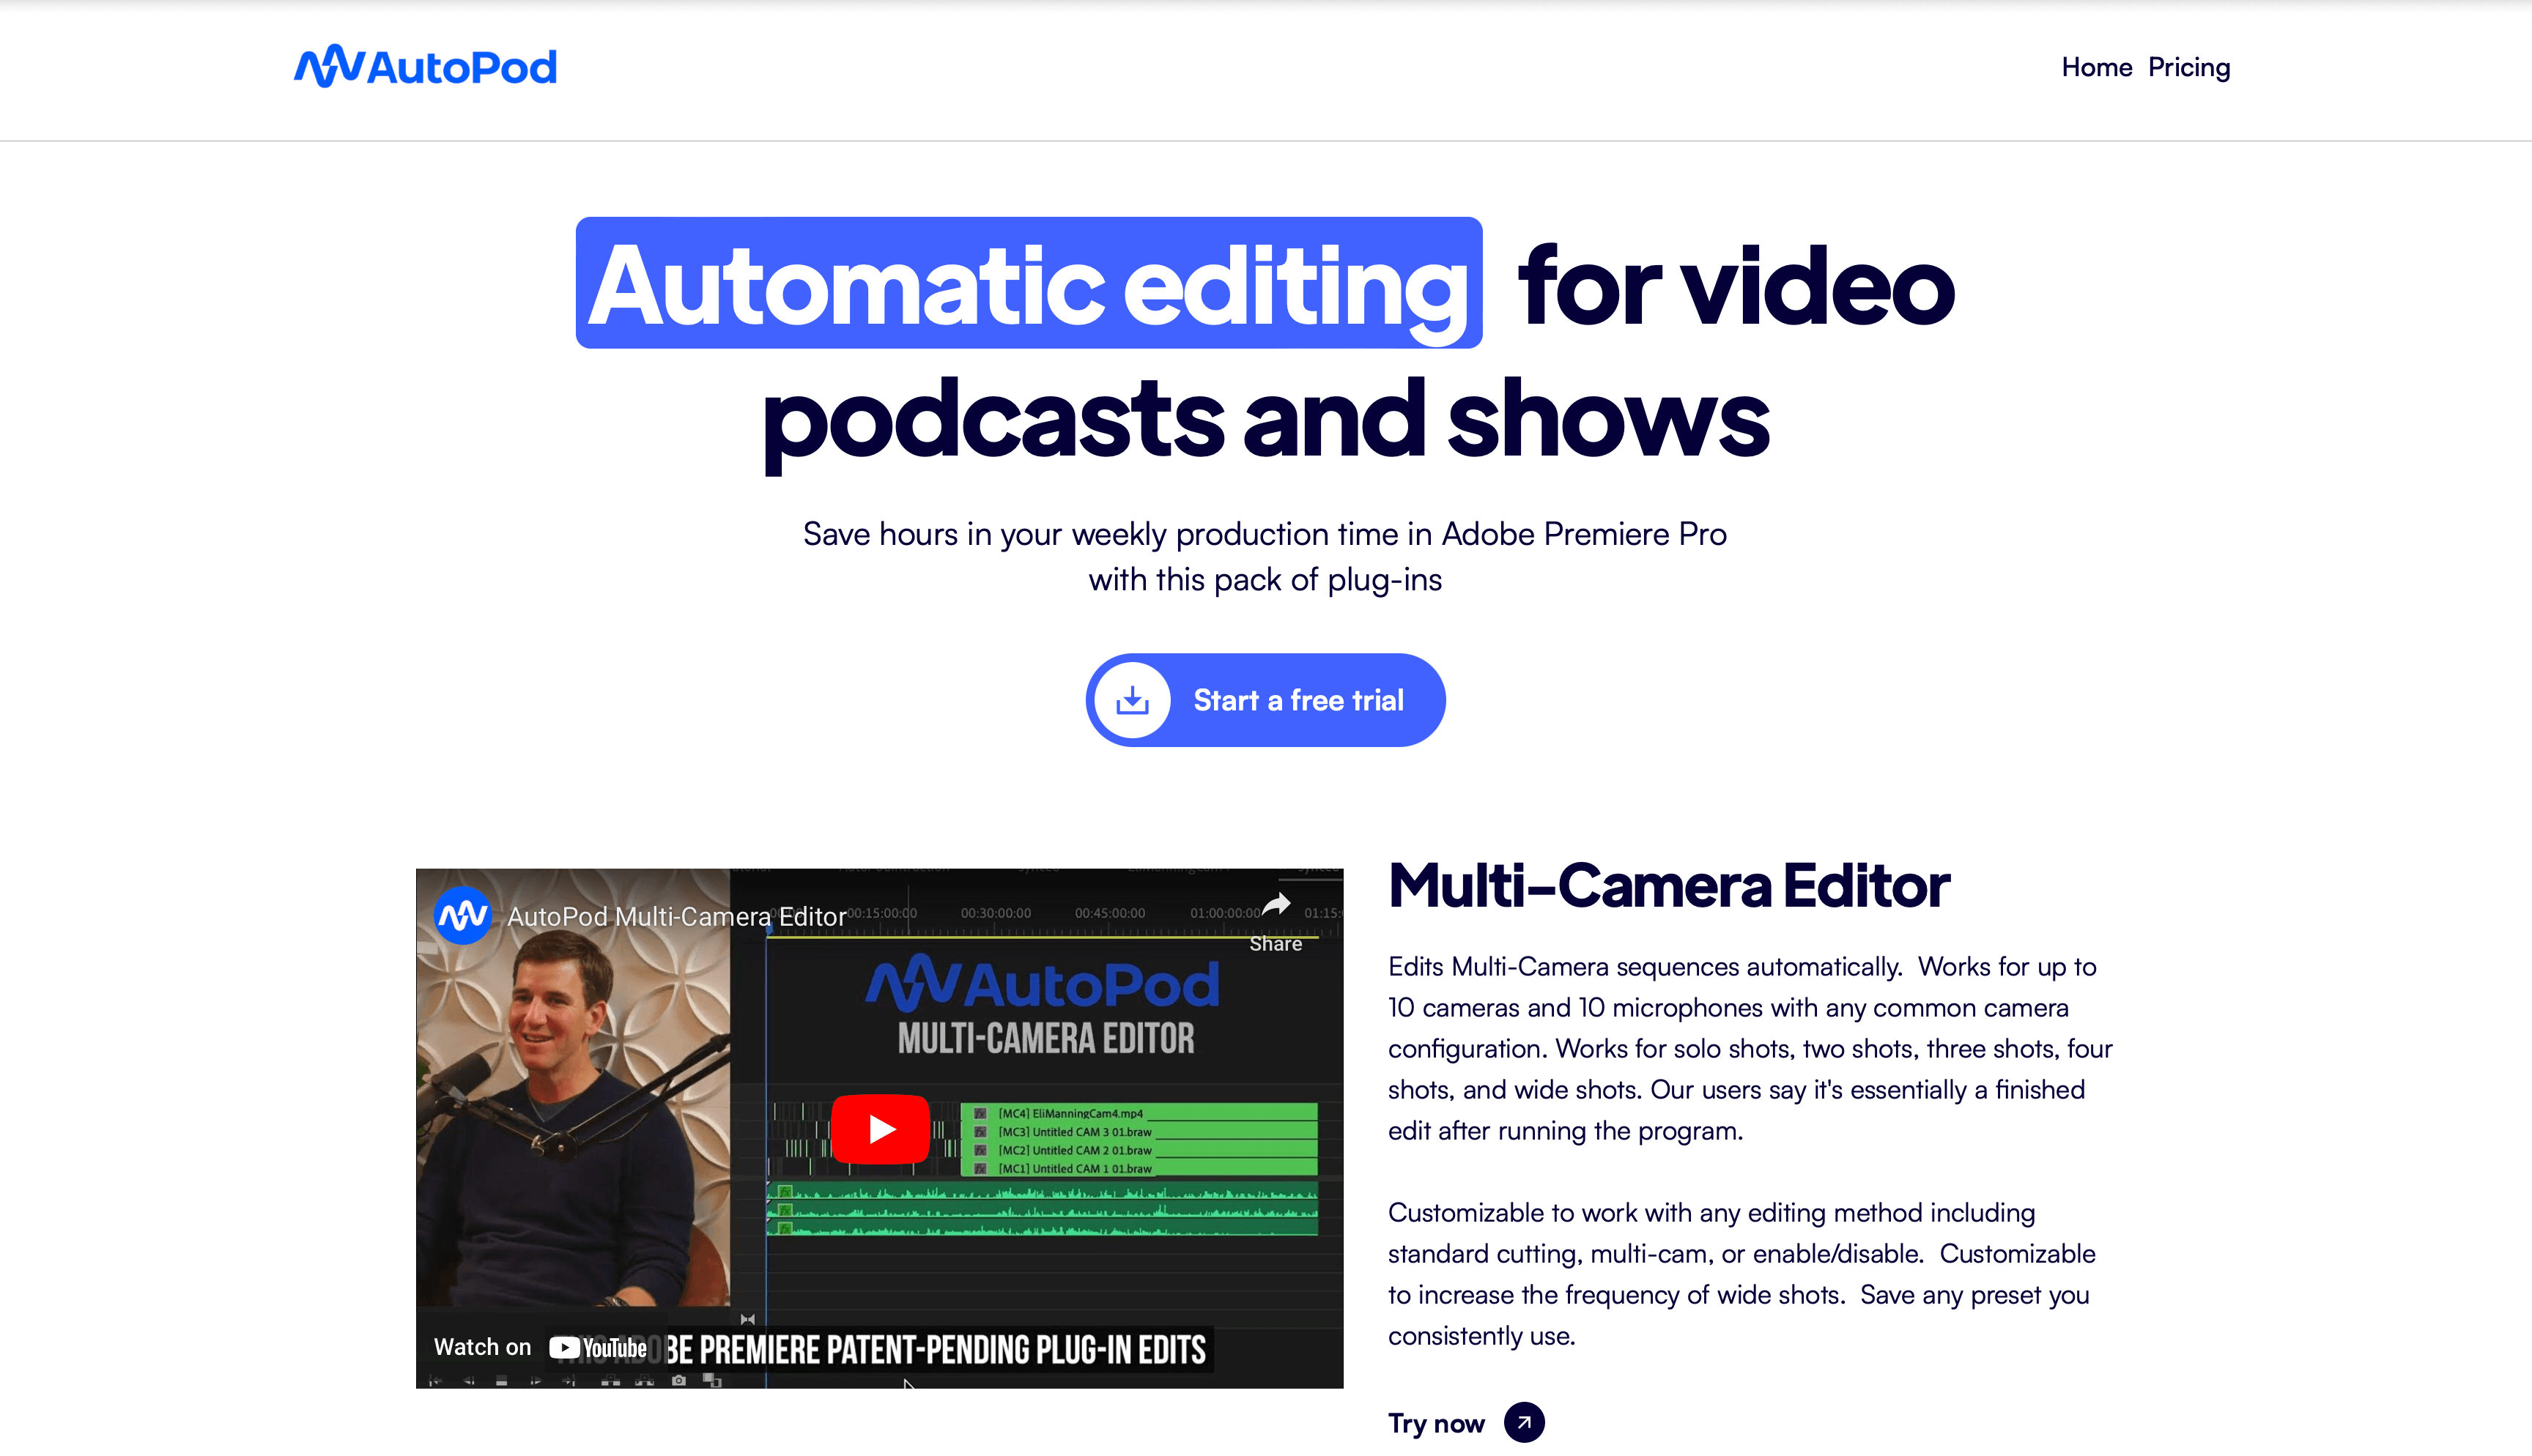Viewport: 2532px width, 1456px height.
Task: Click the paragraph starting Edits Multi-Camera sequences automatically
Action: coord(1750,1049)
